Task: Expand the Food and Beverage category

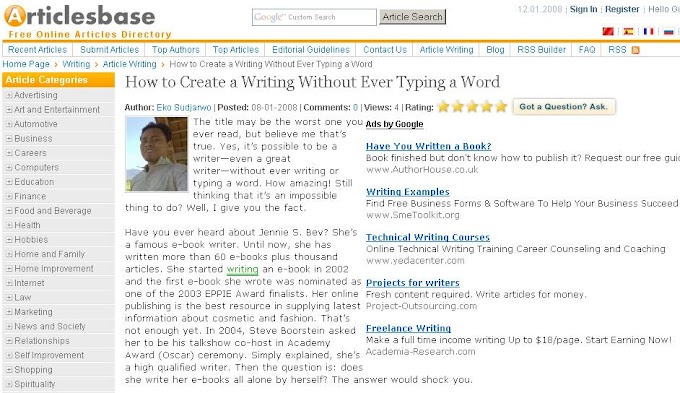Action: click(9, 211)
